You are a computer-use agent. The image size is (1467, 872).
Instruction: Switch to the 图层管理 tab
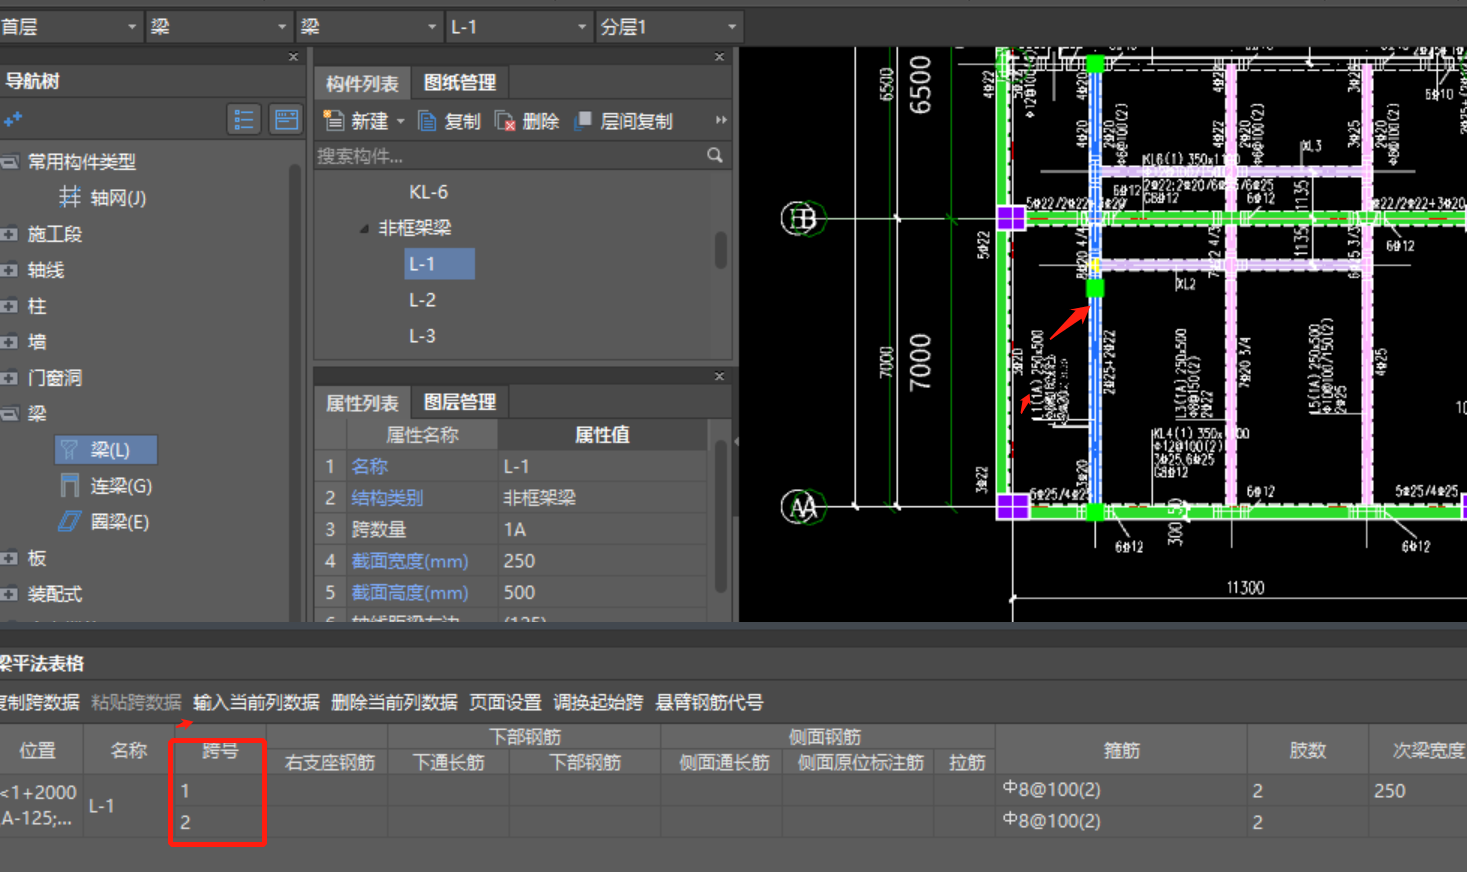coord(459,402)
